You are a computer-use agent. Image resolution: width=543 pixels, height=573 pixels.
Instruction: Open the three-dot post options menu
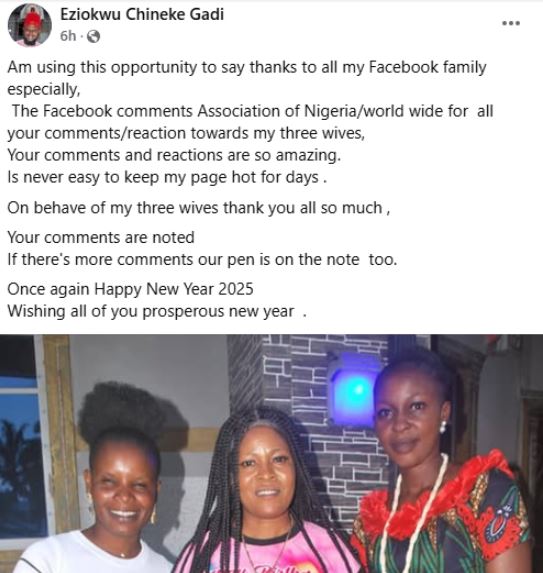click(511, 23)
